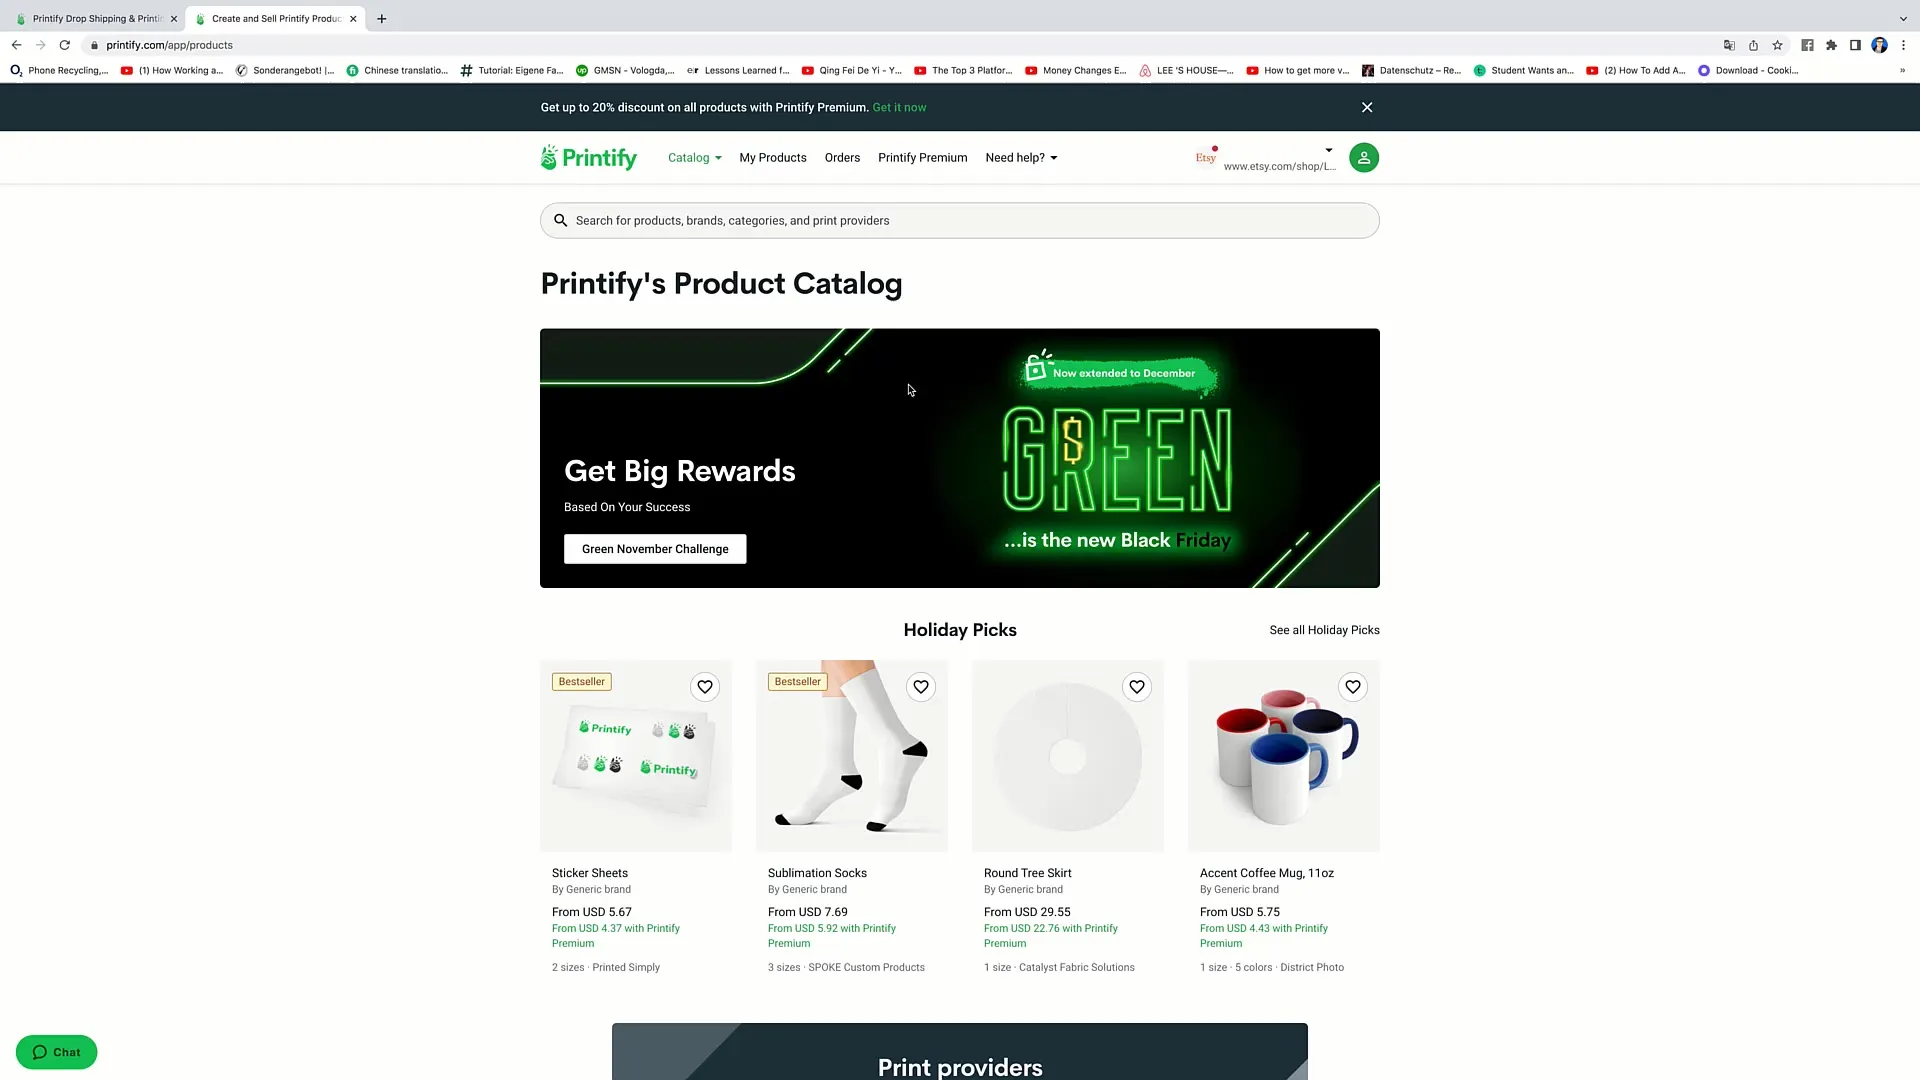Expand the Need help dropdown menu

click(x=1021, y=157)
